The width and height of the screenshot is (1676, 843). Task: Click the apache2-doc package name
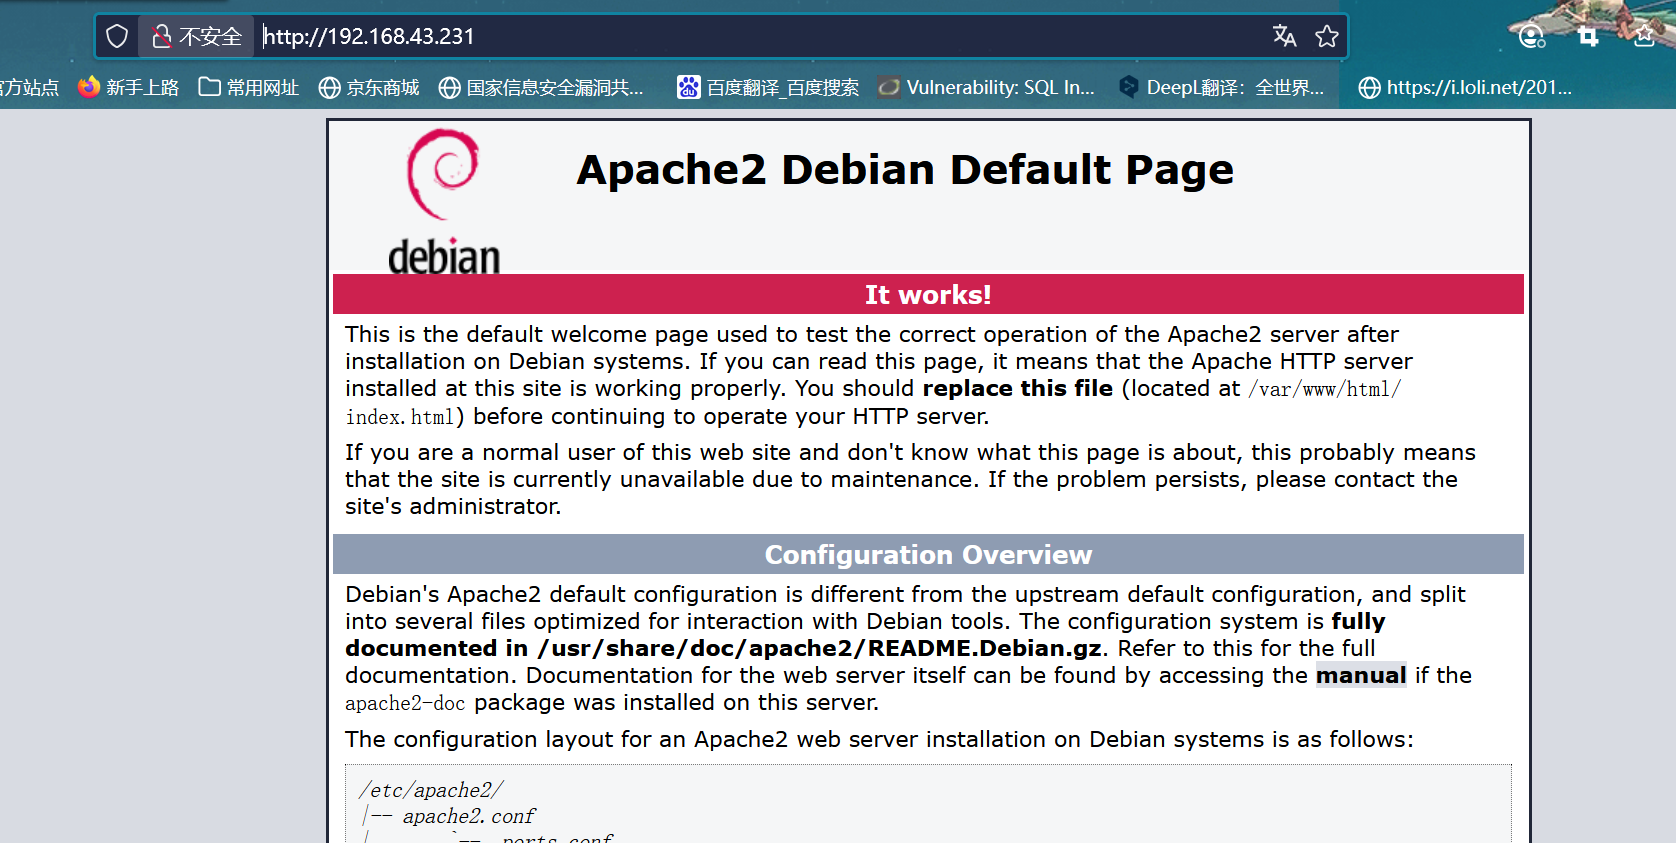coord(405,703)
